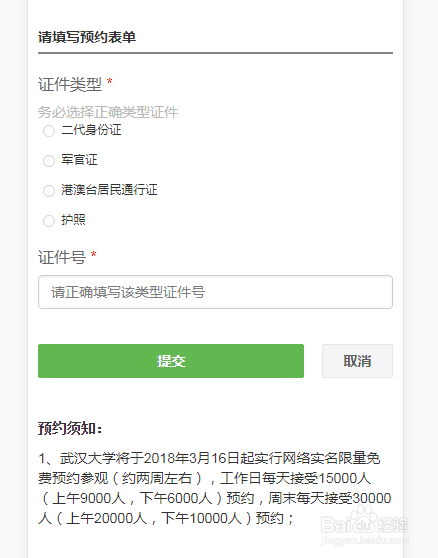Click the 务必选择正确类型证件 hint text
Screen dimensions: 438x558
[108, 112]
